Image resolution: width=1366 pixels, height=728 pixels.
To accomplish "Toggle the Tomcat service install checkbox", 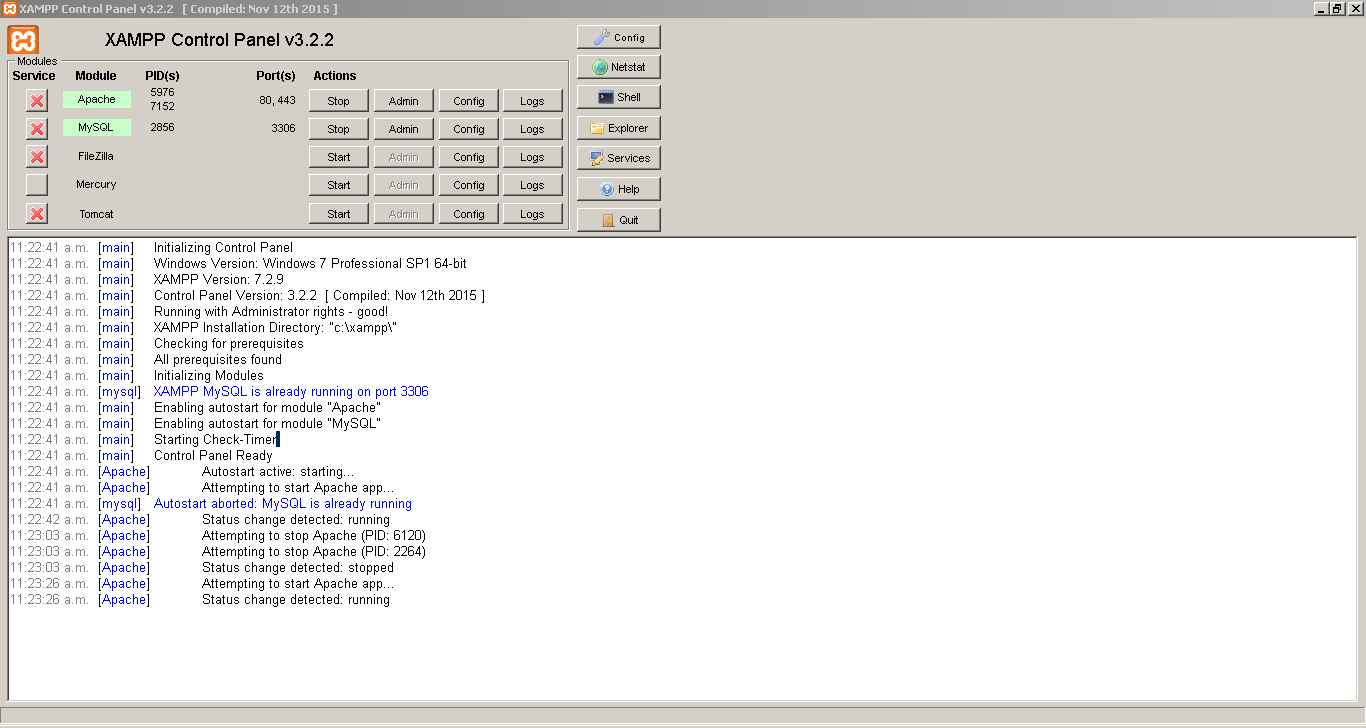I will pos(37,213).
